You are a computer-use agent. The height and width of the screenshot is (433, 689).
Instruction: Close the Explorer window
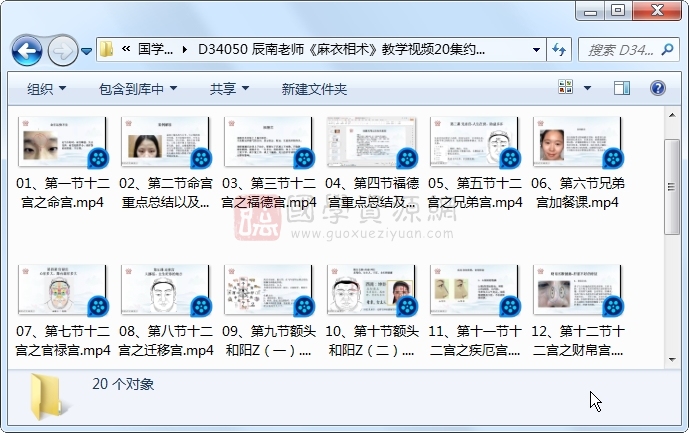pyautogui.click(x=657, y=11)
